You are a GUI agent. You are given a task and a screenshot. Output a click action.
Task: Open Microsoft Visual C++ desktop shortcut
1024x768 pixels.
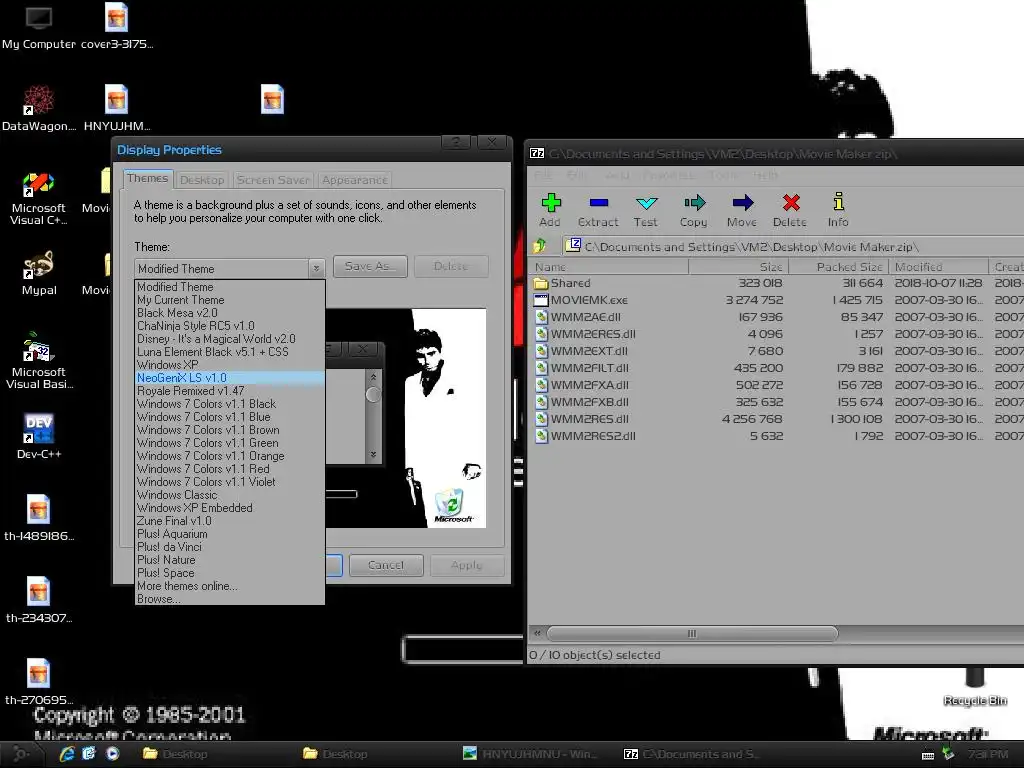click(x=39, y=199)
